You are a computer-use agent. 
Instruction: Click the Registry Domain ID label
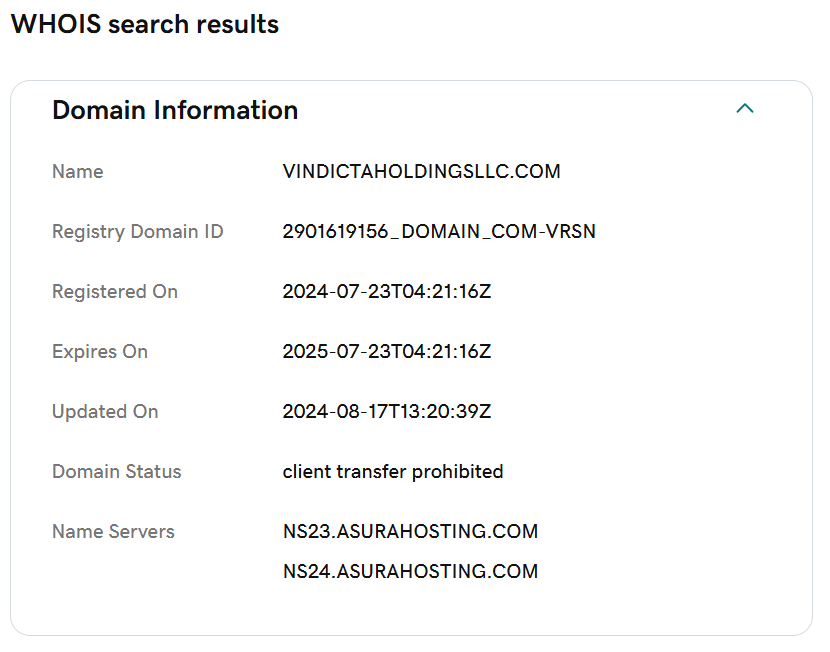(x=138, y=232)
